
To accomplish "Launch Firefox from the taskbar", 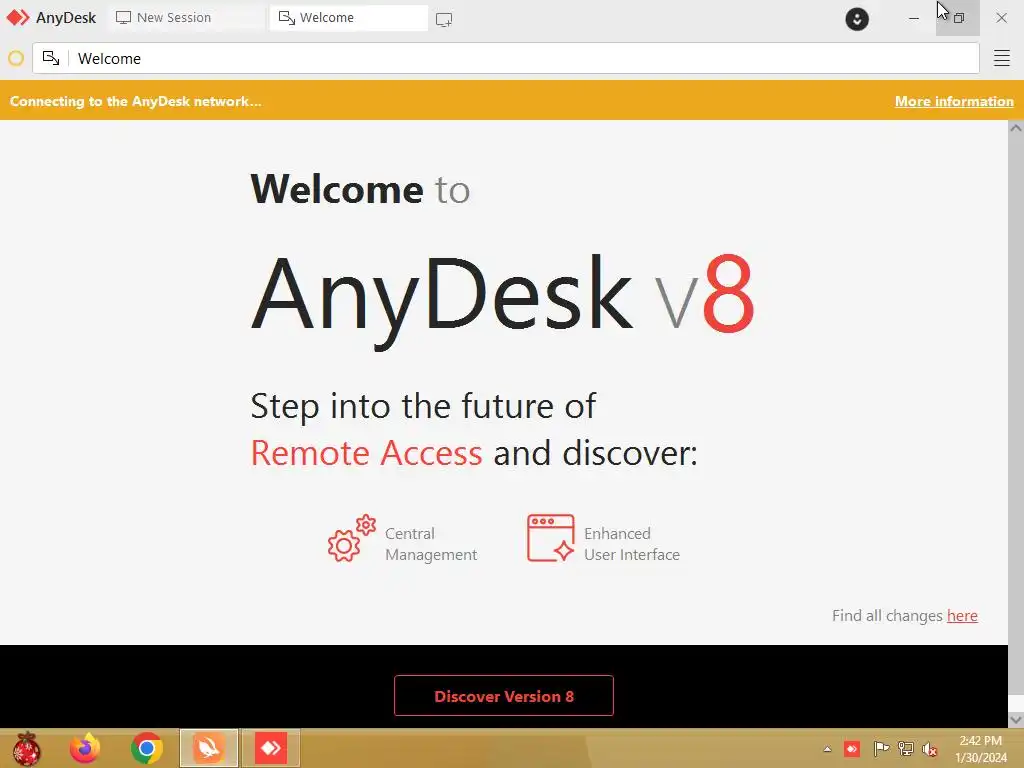I will point(85,748).
